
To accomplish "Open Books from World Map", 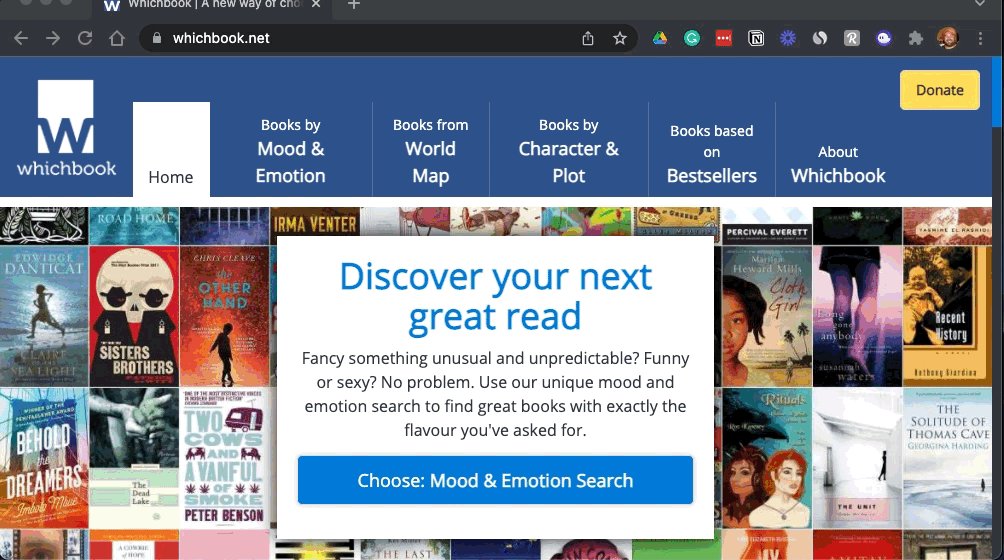I will pos(430,150).
